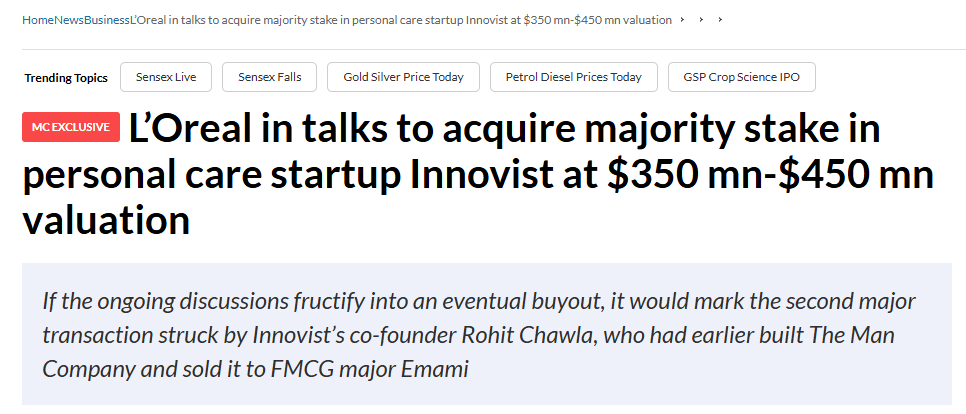Select the Sensex Falls trending topic

coord(269,77)
